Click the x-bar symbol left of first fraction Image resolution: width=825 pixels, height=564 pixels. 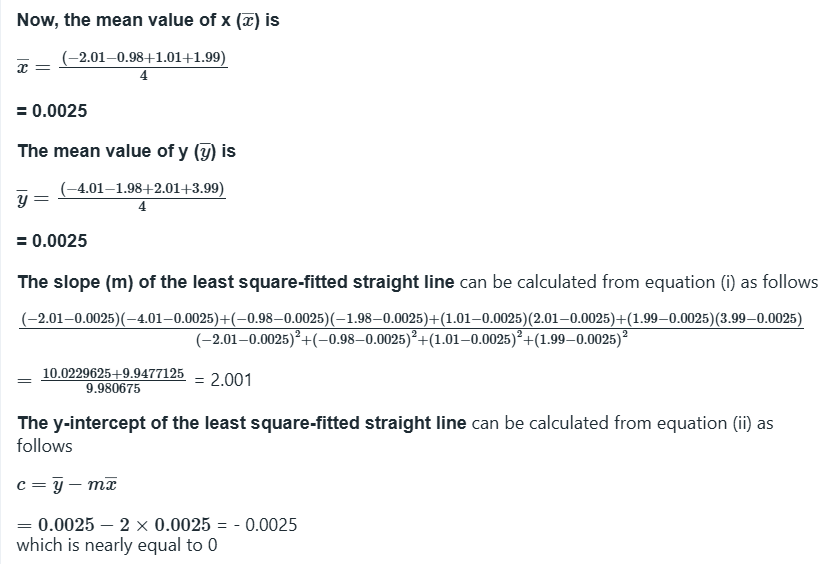[x=24, y=68]
